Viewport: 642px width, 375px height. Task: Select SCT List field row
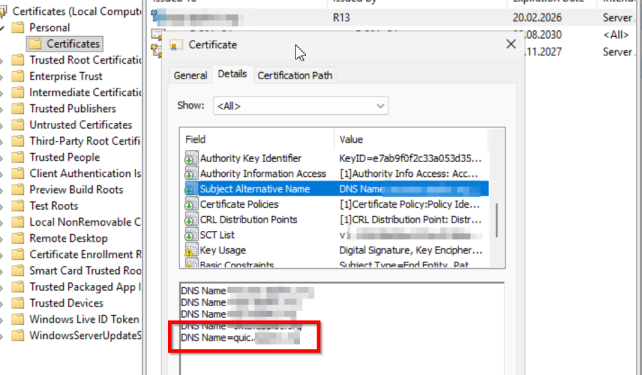click(x=336, y=235)
